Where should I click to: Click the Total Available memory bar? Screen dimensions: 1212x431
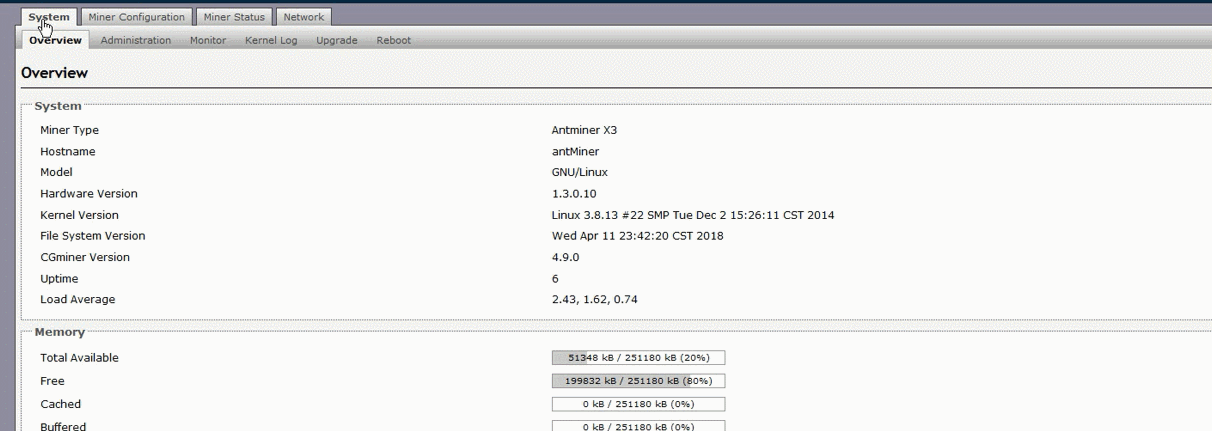pos(638,357)
